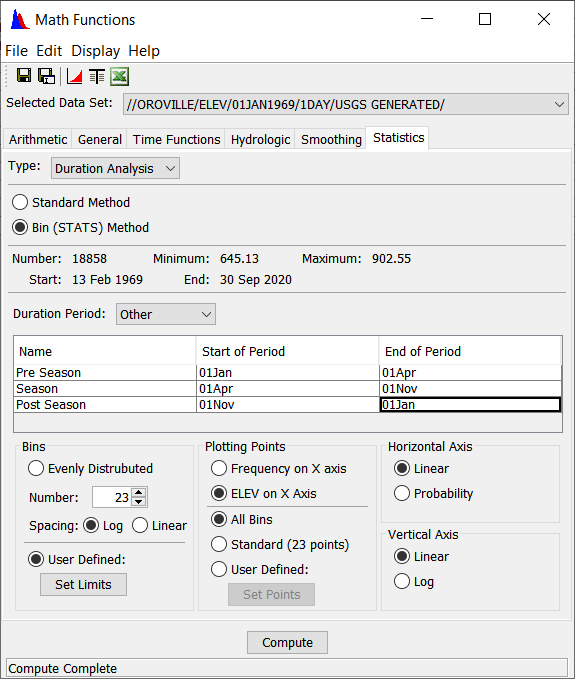
Task: Select the Standard Method radio button
Action: [x=20, y=202]
